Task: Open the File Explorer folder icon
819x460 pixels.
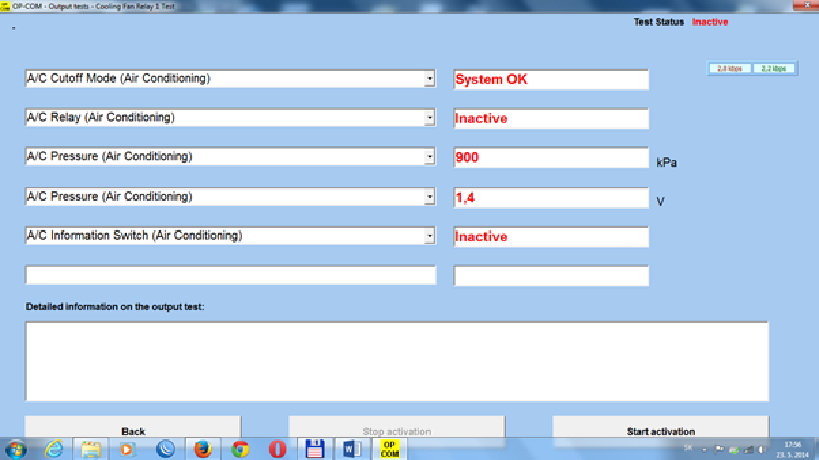Action: click(x=89, y=449)
